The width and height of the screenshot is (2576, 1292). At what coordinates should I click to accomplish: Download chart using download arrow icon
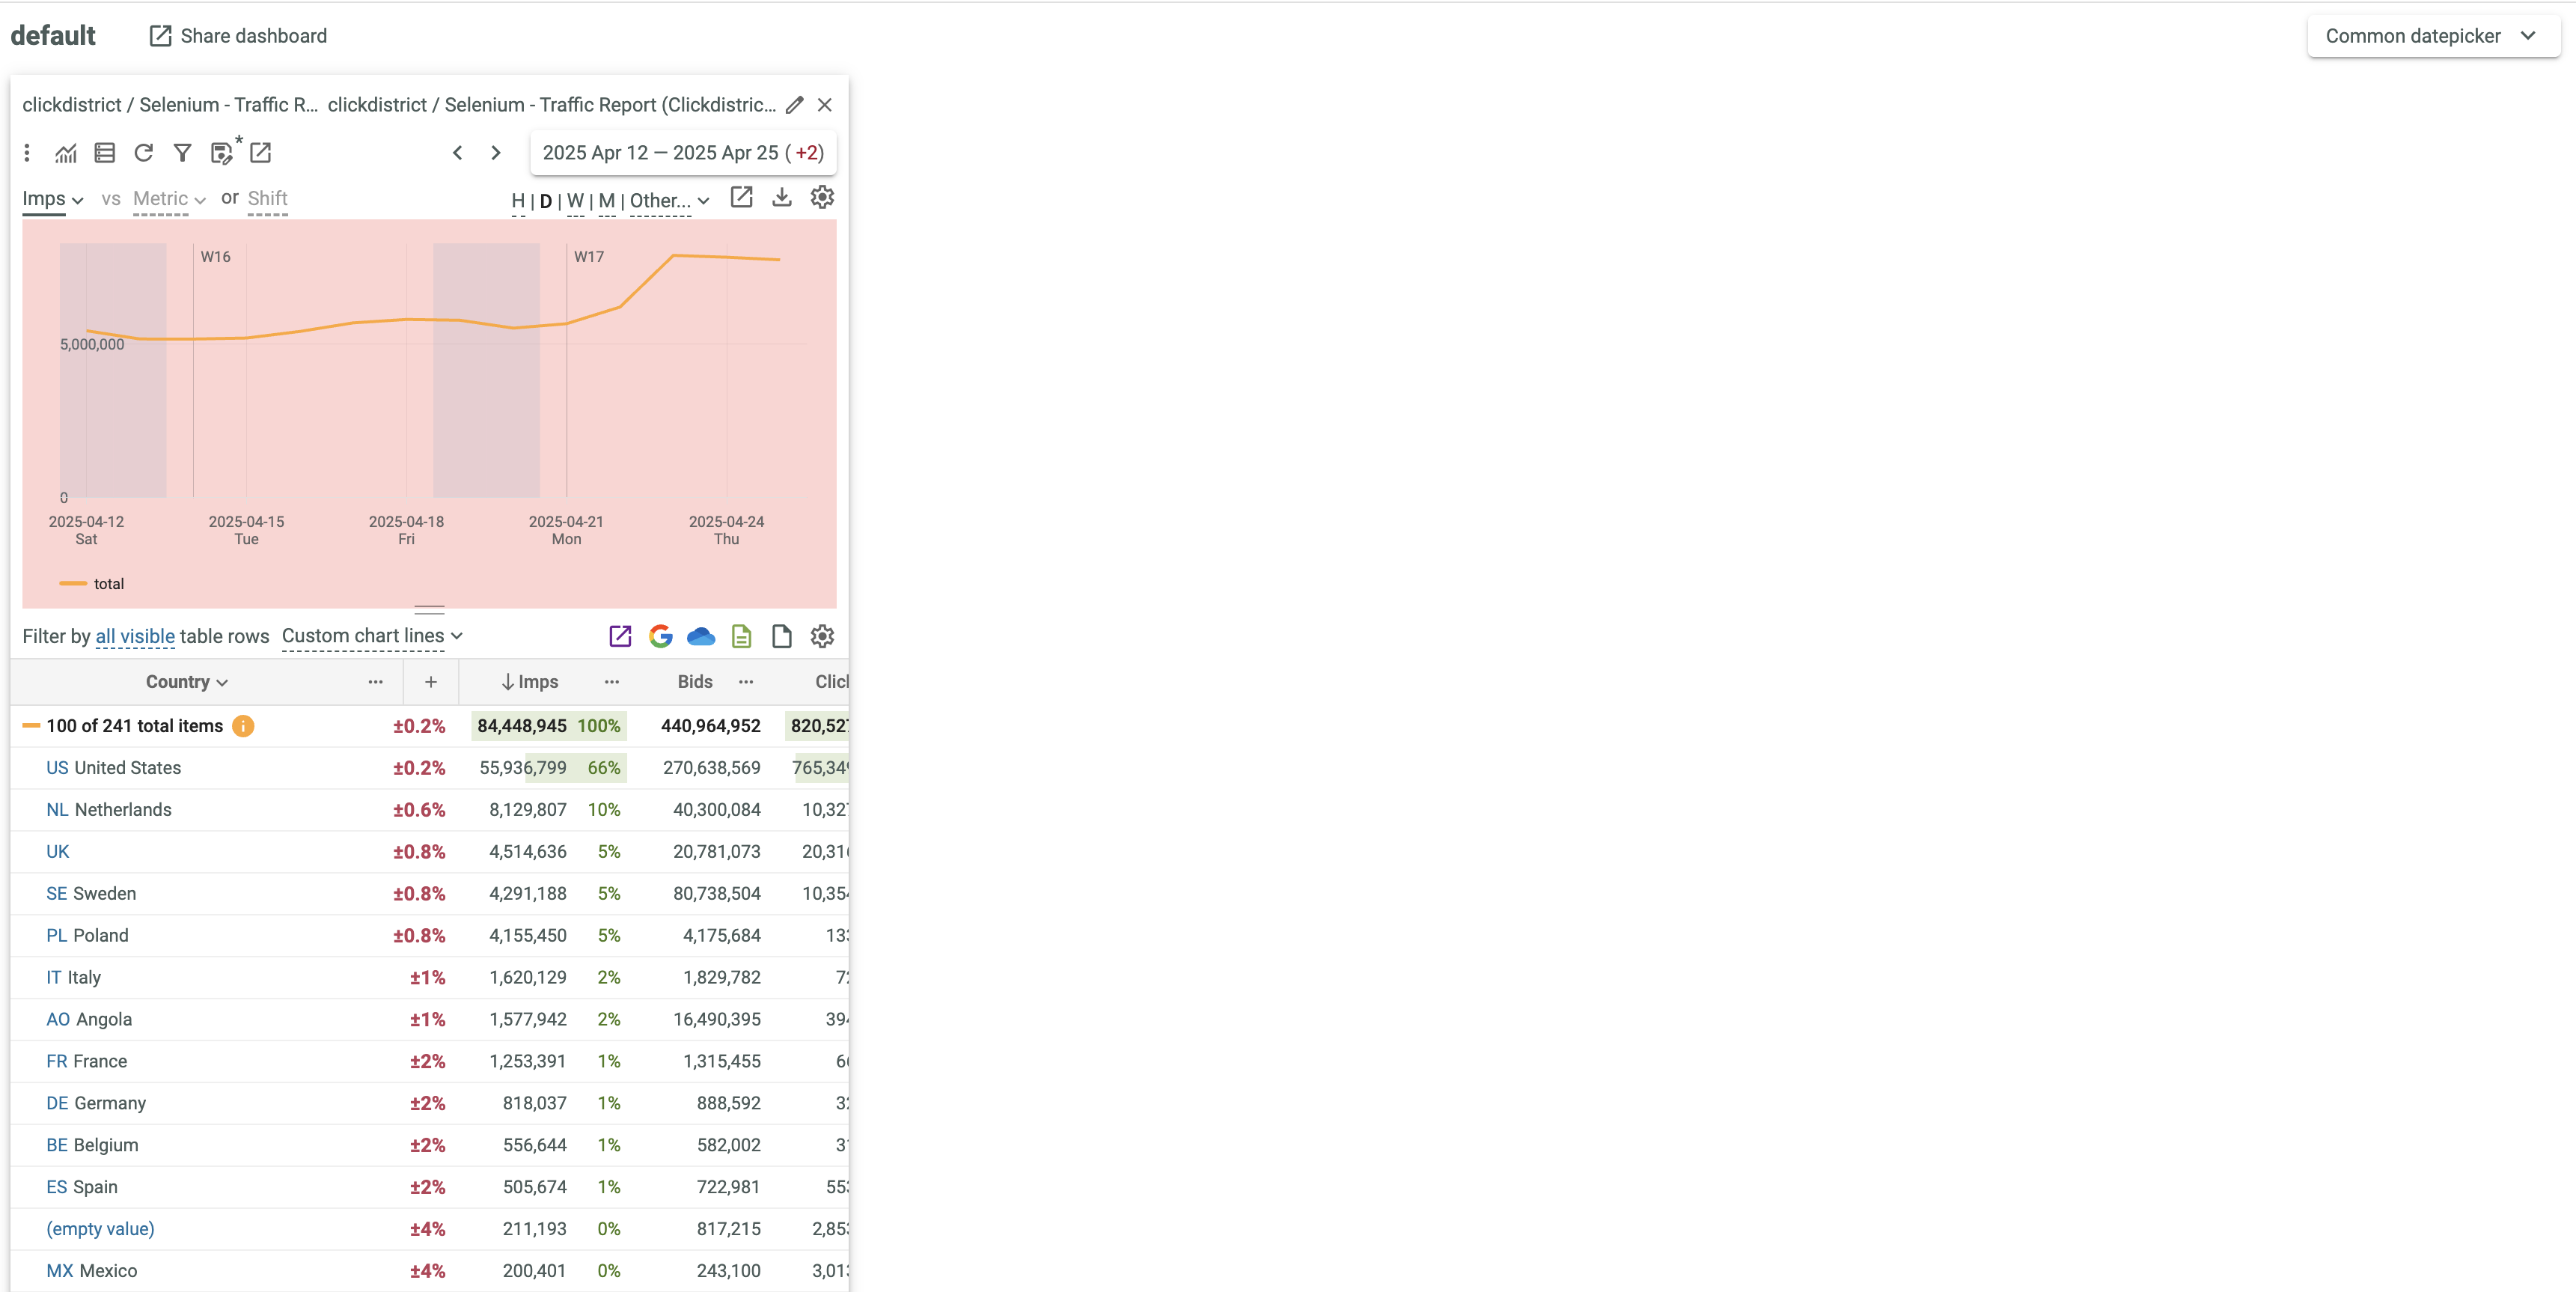pyautogui.click(x=782, y=198)
